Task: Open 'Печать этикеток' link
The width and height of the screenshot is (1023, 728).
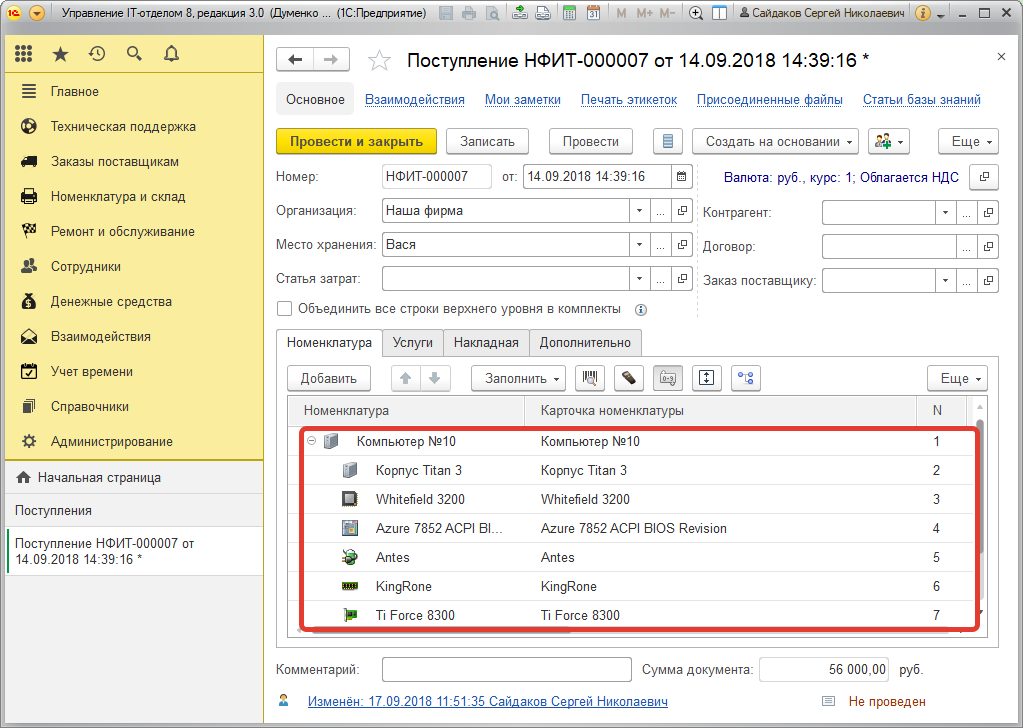Action: pyautogui.click(x=629, y=100)
